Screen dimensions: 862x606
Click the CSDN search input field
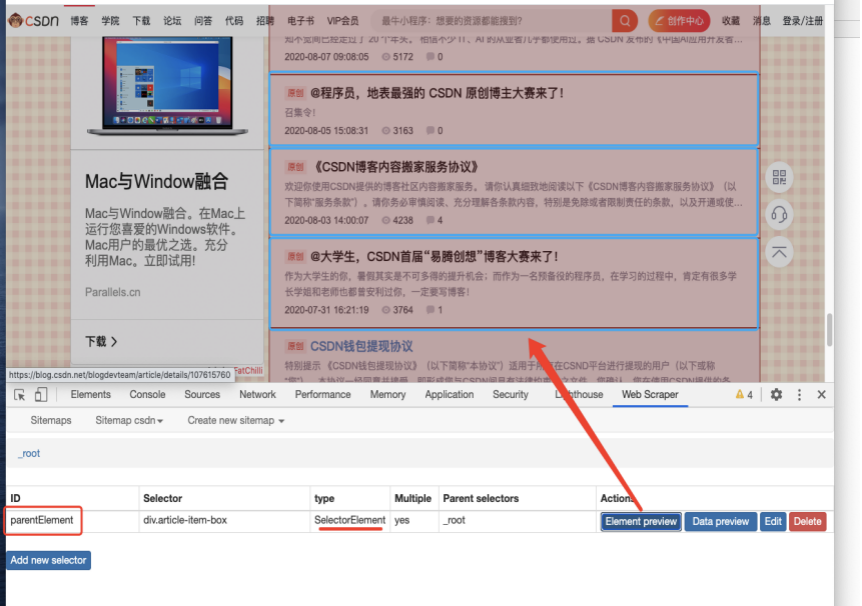coord(492,21)
